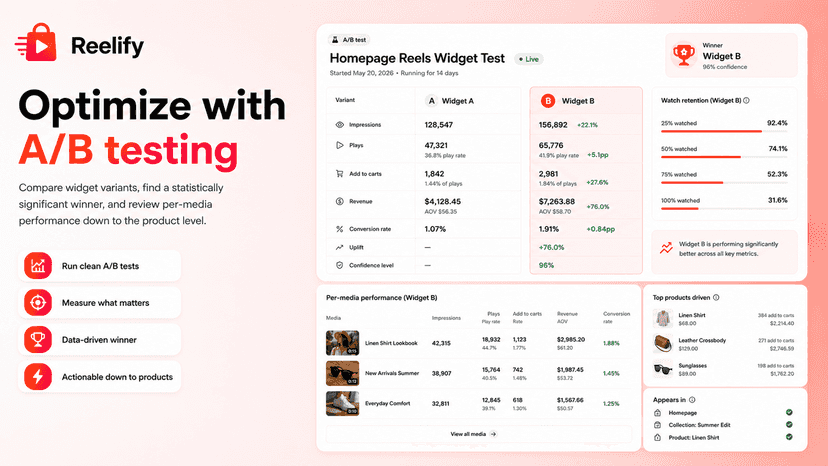The height and width of the screenshot is (466, 828).
Task: Click the 96% confidence level value
Action: pos(546,265)
